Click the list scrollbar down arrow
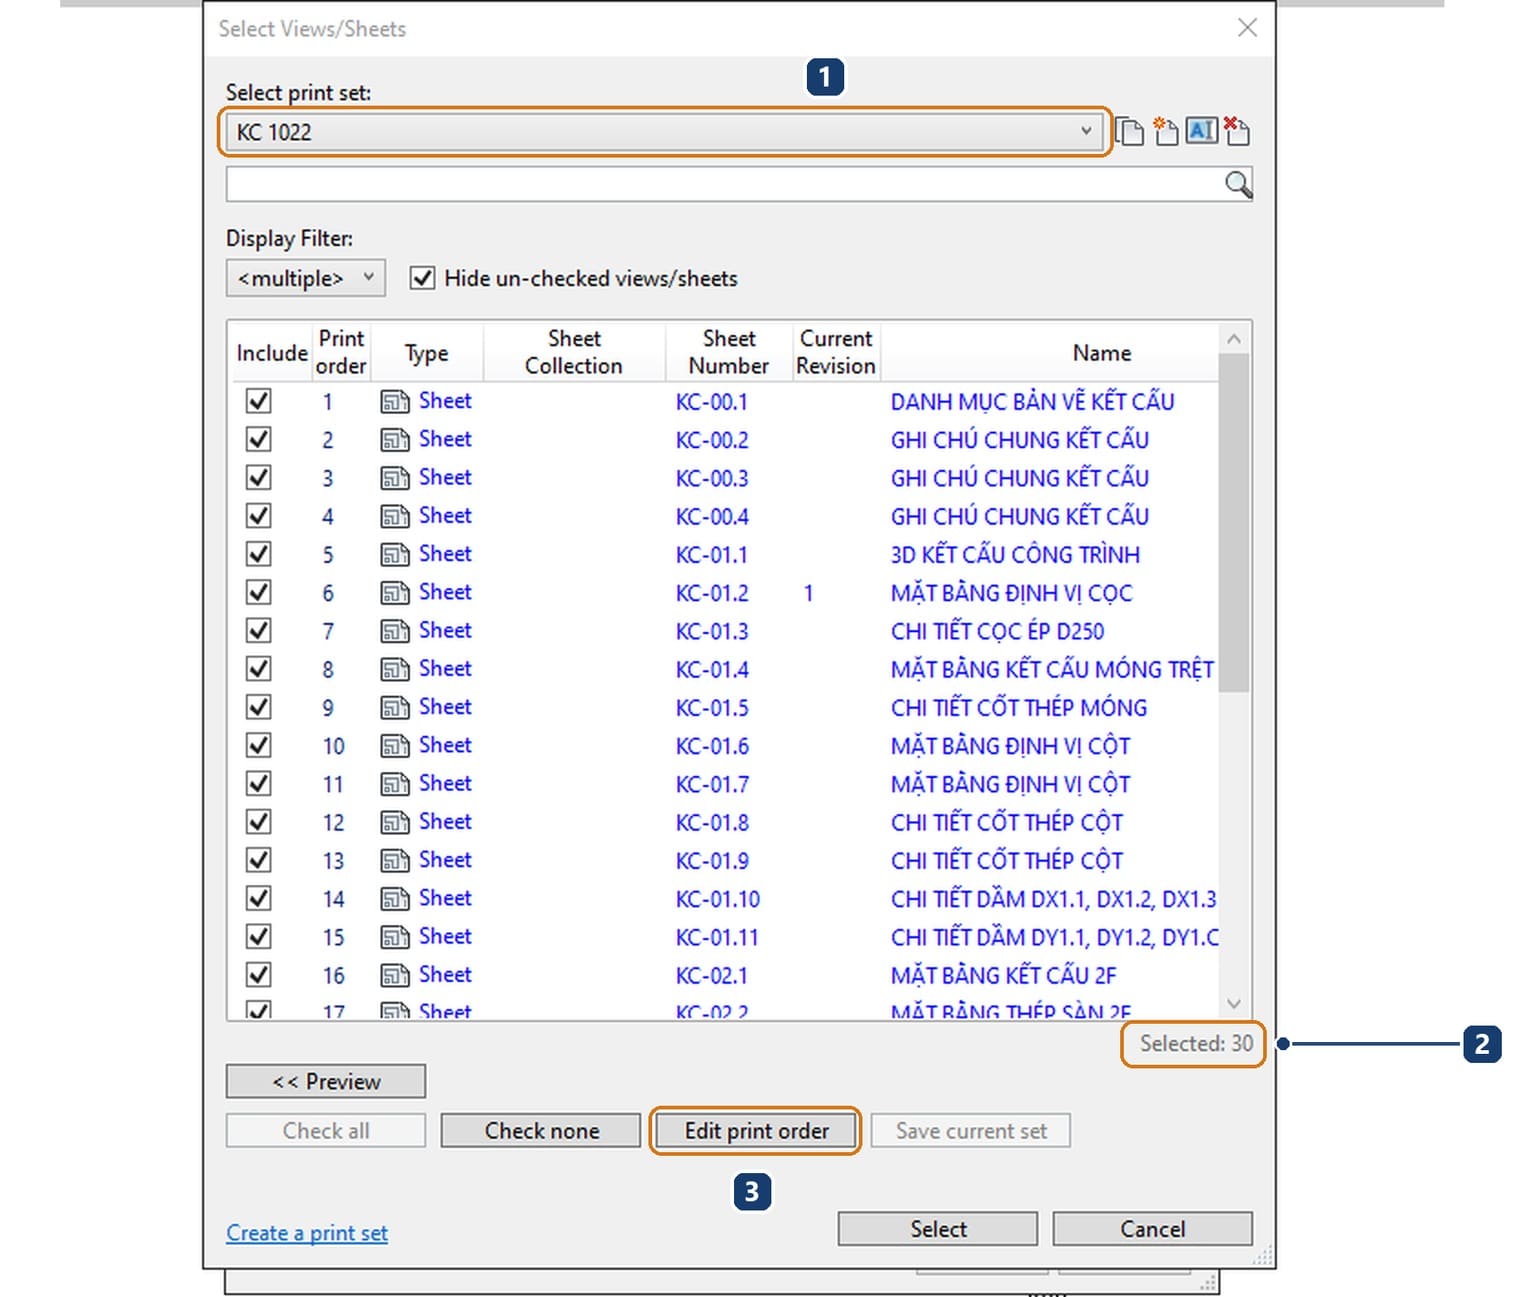Image resolution: width=1520 pixels, height=1297 pixels. (1234, 1003)
